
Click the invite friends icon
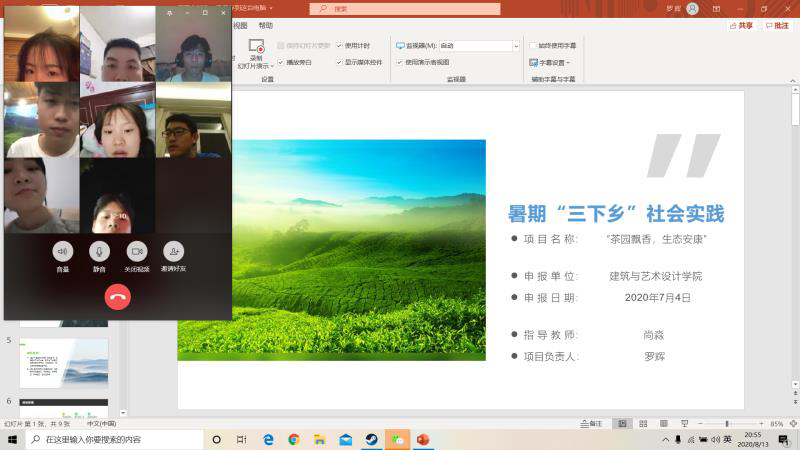174,252
